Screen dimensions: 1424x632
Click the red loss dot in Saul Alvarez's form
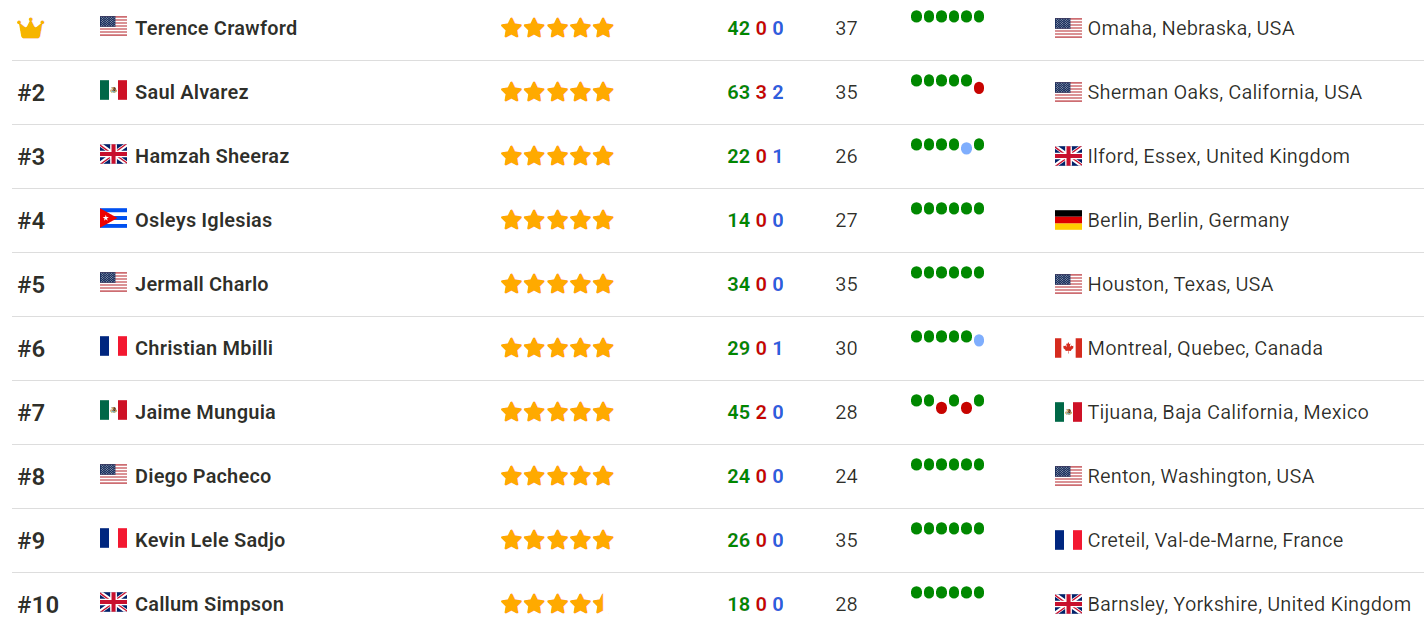coord(979,88)
